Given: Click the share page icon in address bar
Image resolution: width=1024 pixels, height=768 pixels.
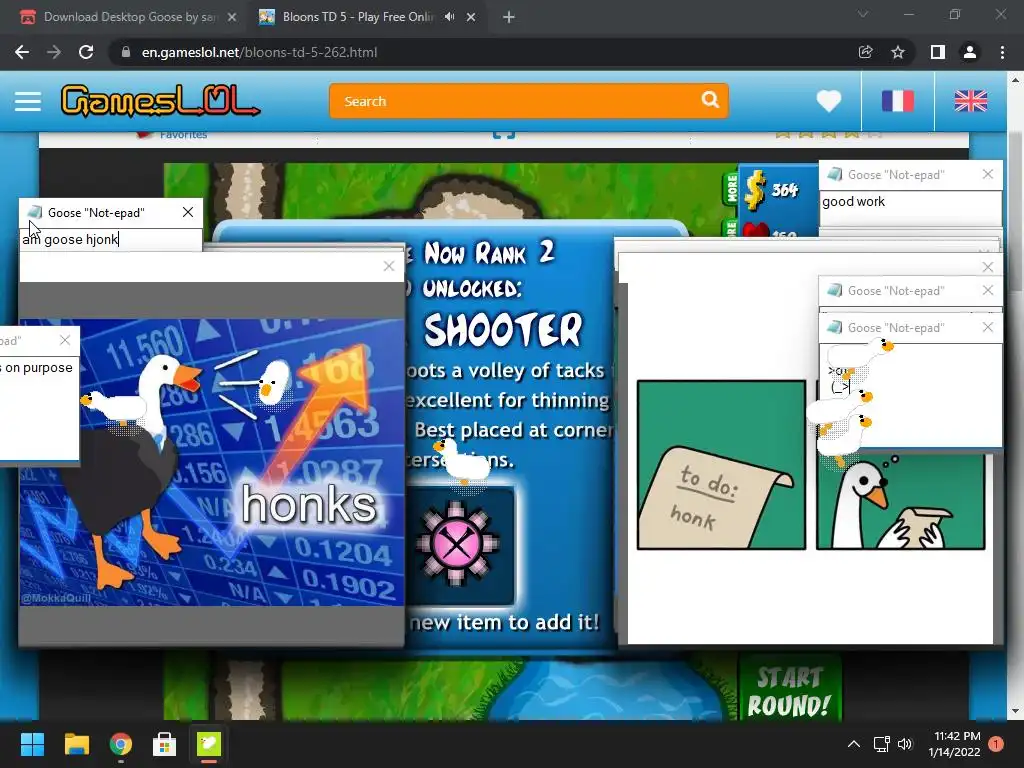Looking at the screenshot, I should point(865,52).
